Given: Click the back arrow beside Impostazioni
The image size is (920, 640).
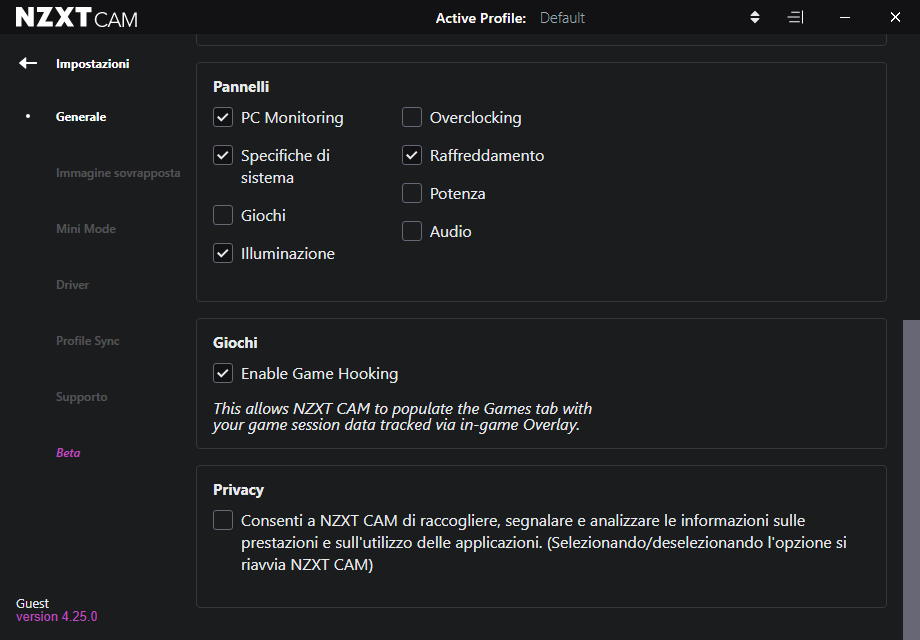Looking at the screenshot, I should (x=28, y=63).
